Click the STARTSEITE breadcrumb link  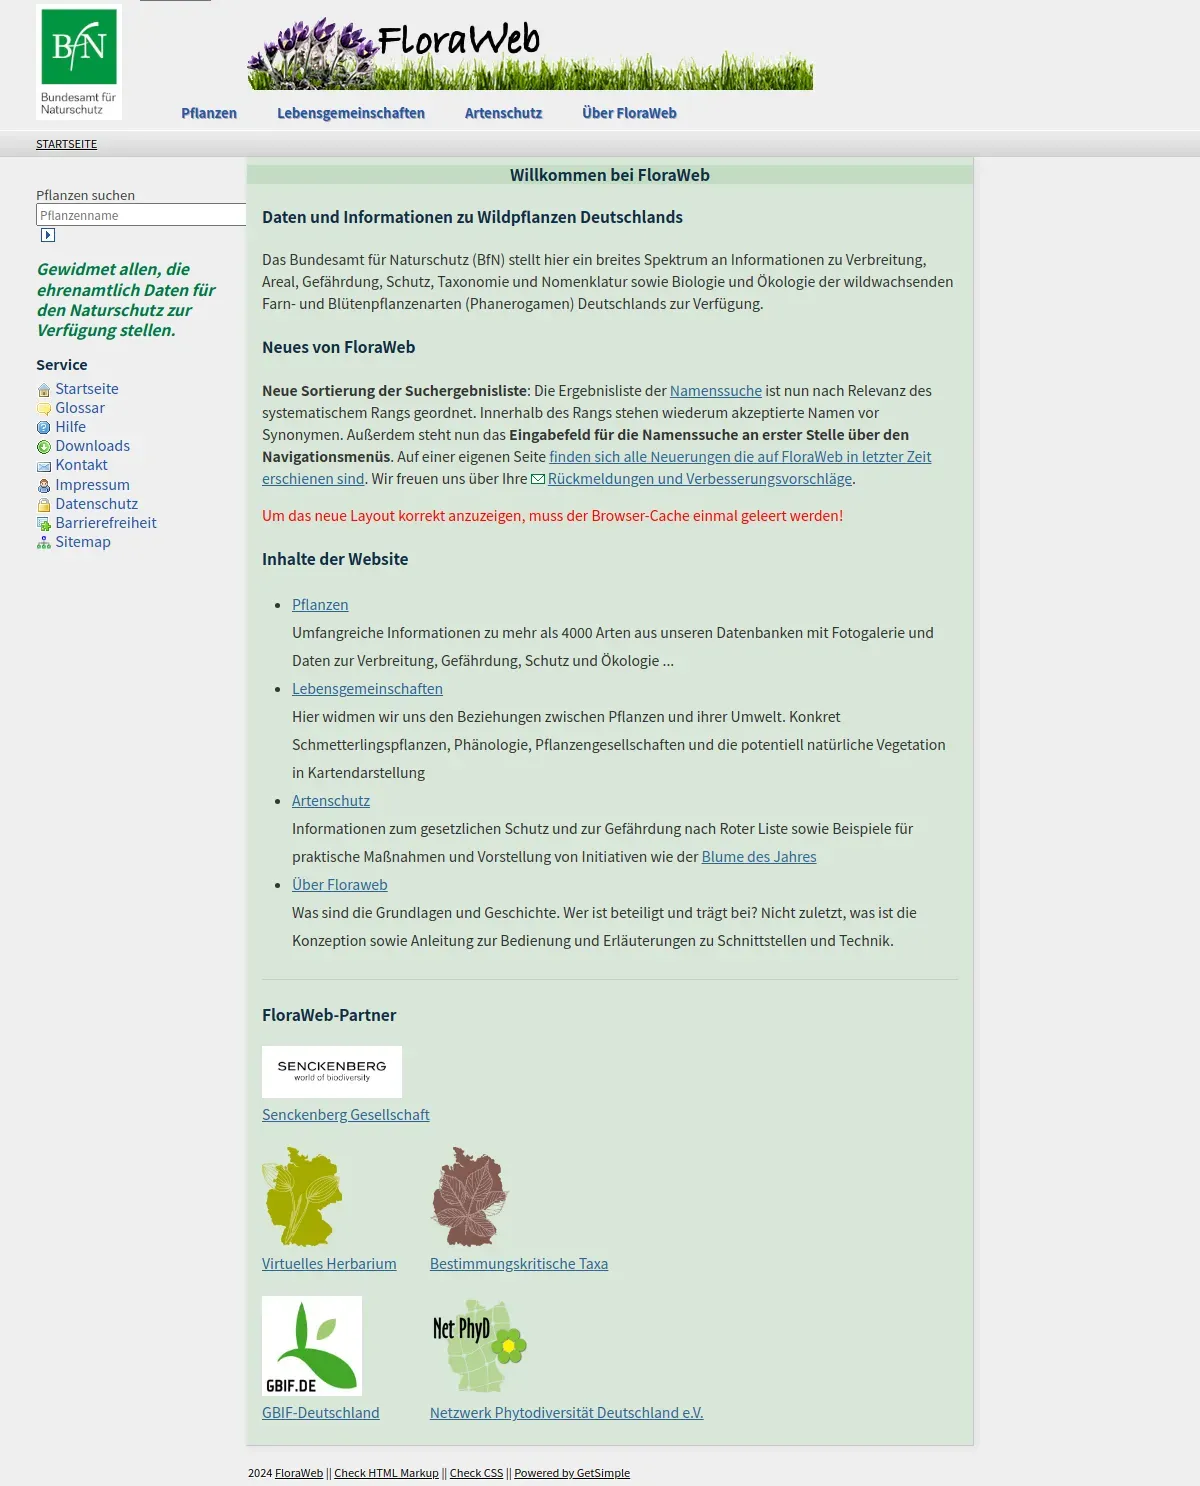67,144
